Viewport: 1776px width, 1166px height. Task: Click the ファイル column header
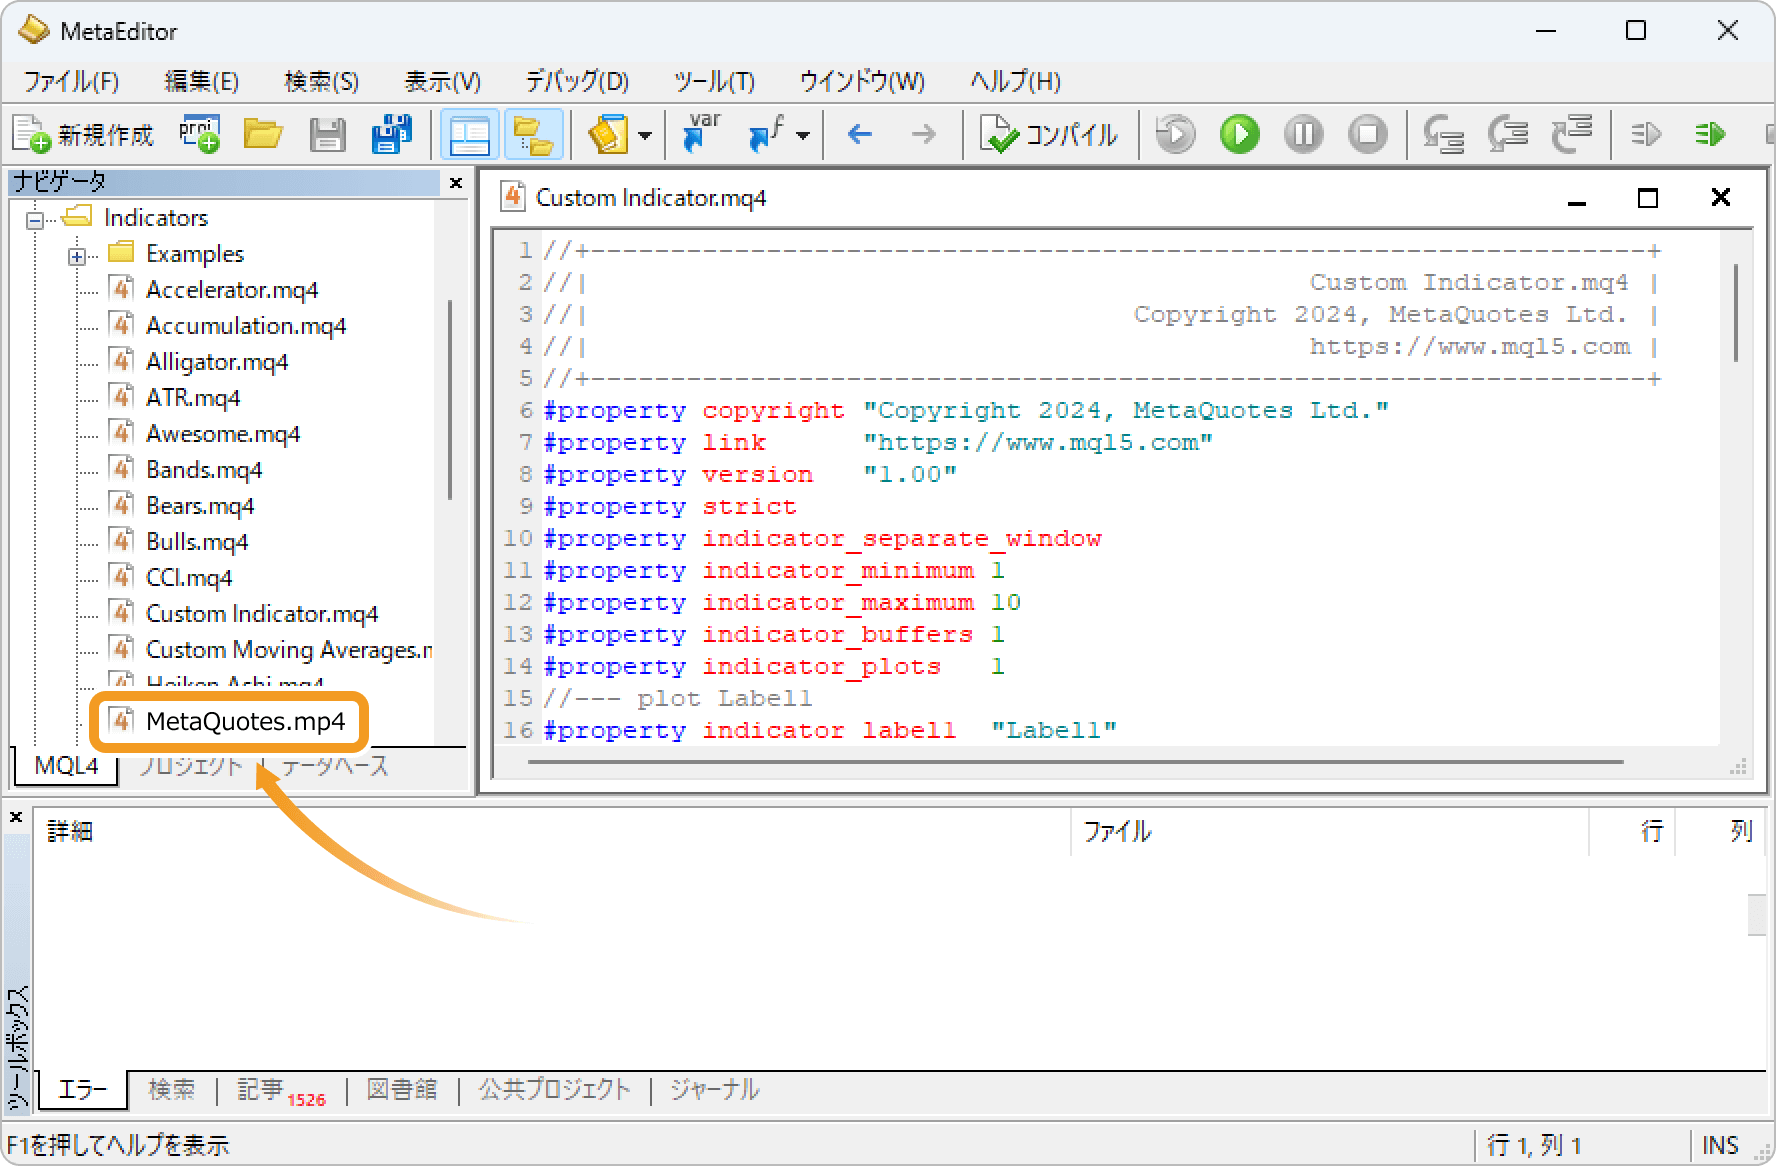(1330, 831)
